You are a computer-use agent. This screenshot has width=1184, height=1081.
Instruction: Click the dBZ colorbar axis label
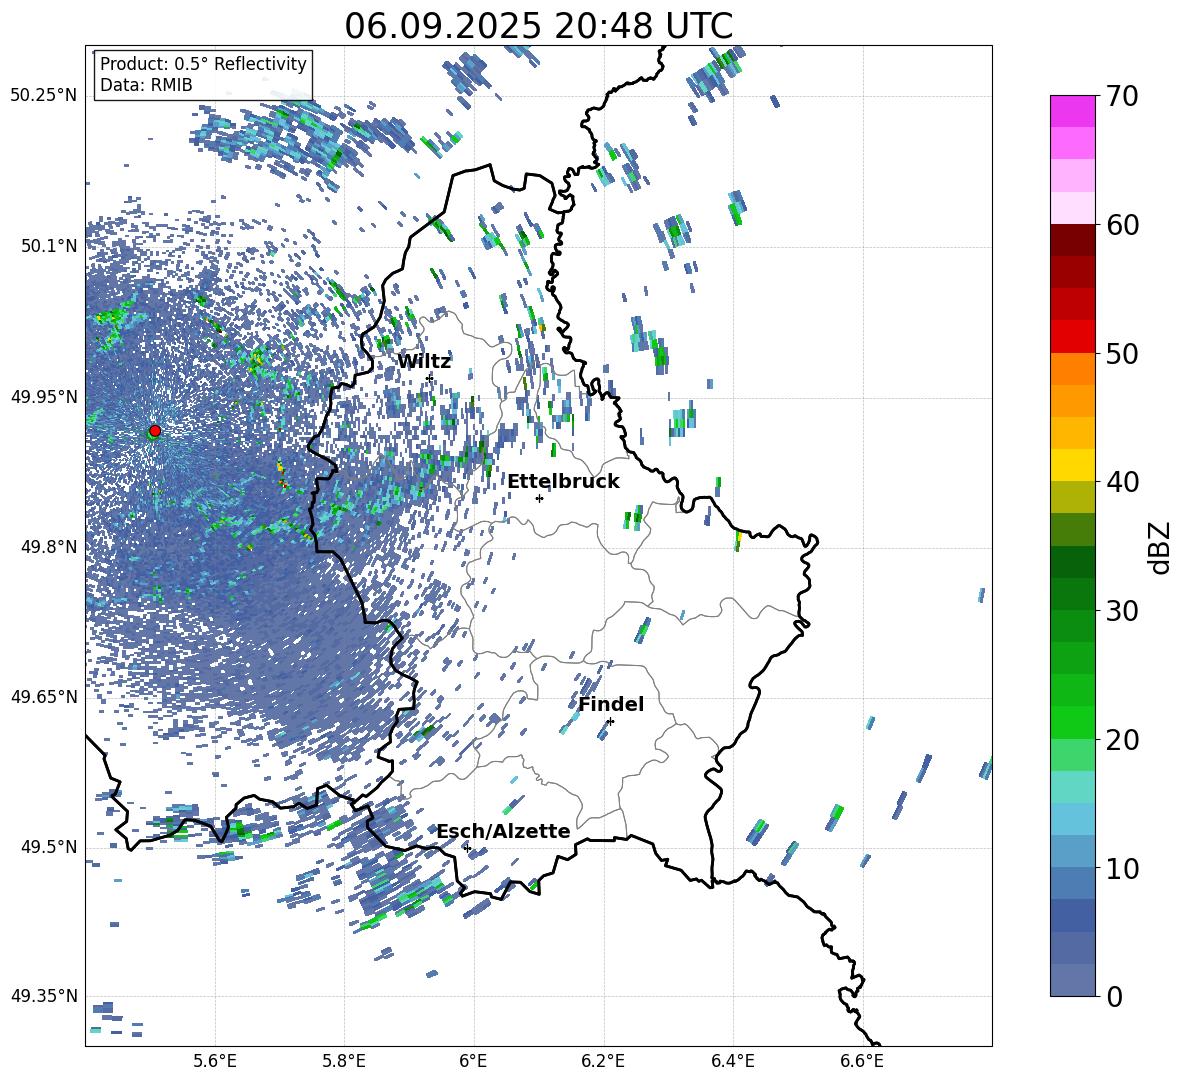click(x=1159, y=547)
